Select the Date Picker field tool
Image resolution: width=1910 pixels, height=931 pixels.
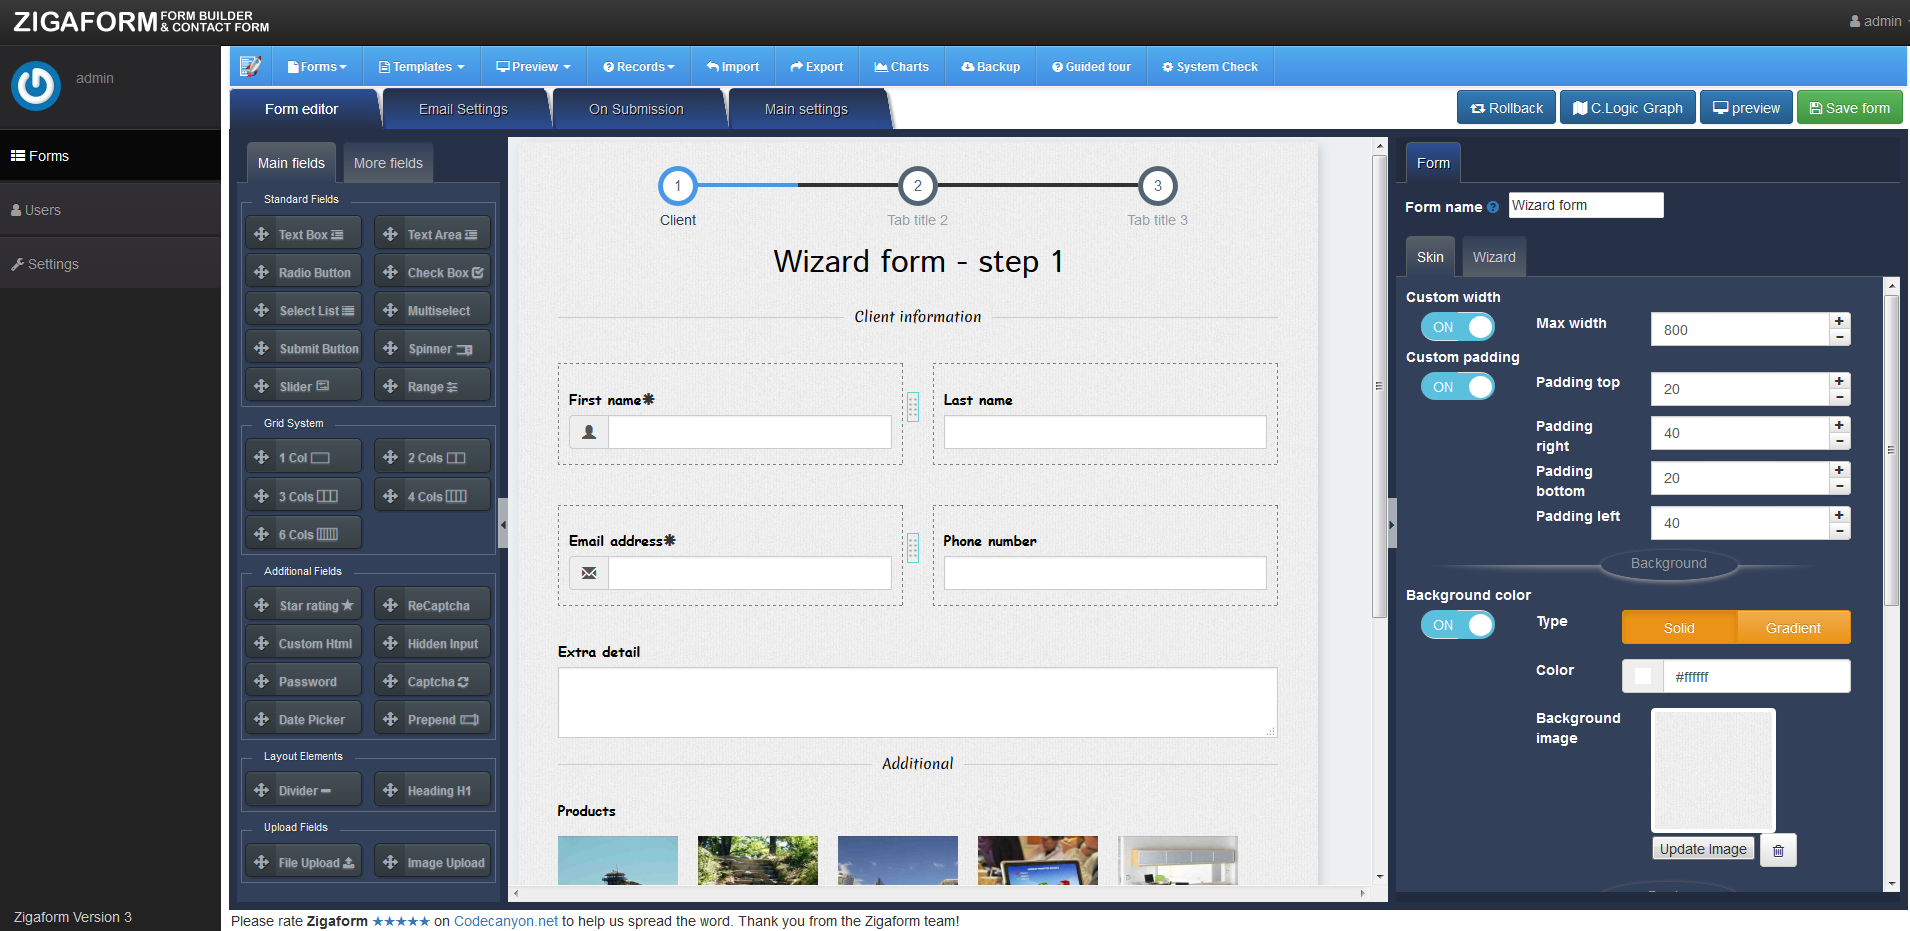tap(303, 718)
